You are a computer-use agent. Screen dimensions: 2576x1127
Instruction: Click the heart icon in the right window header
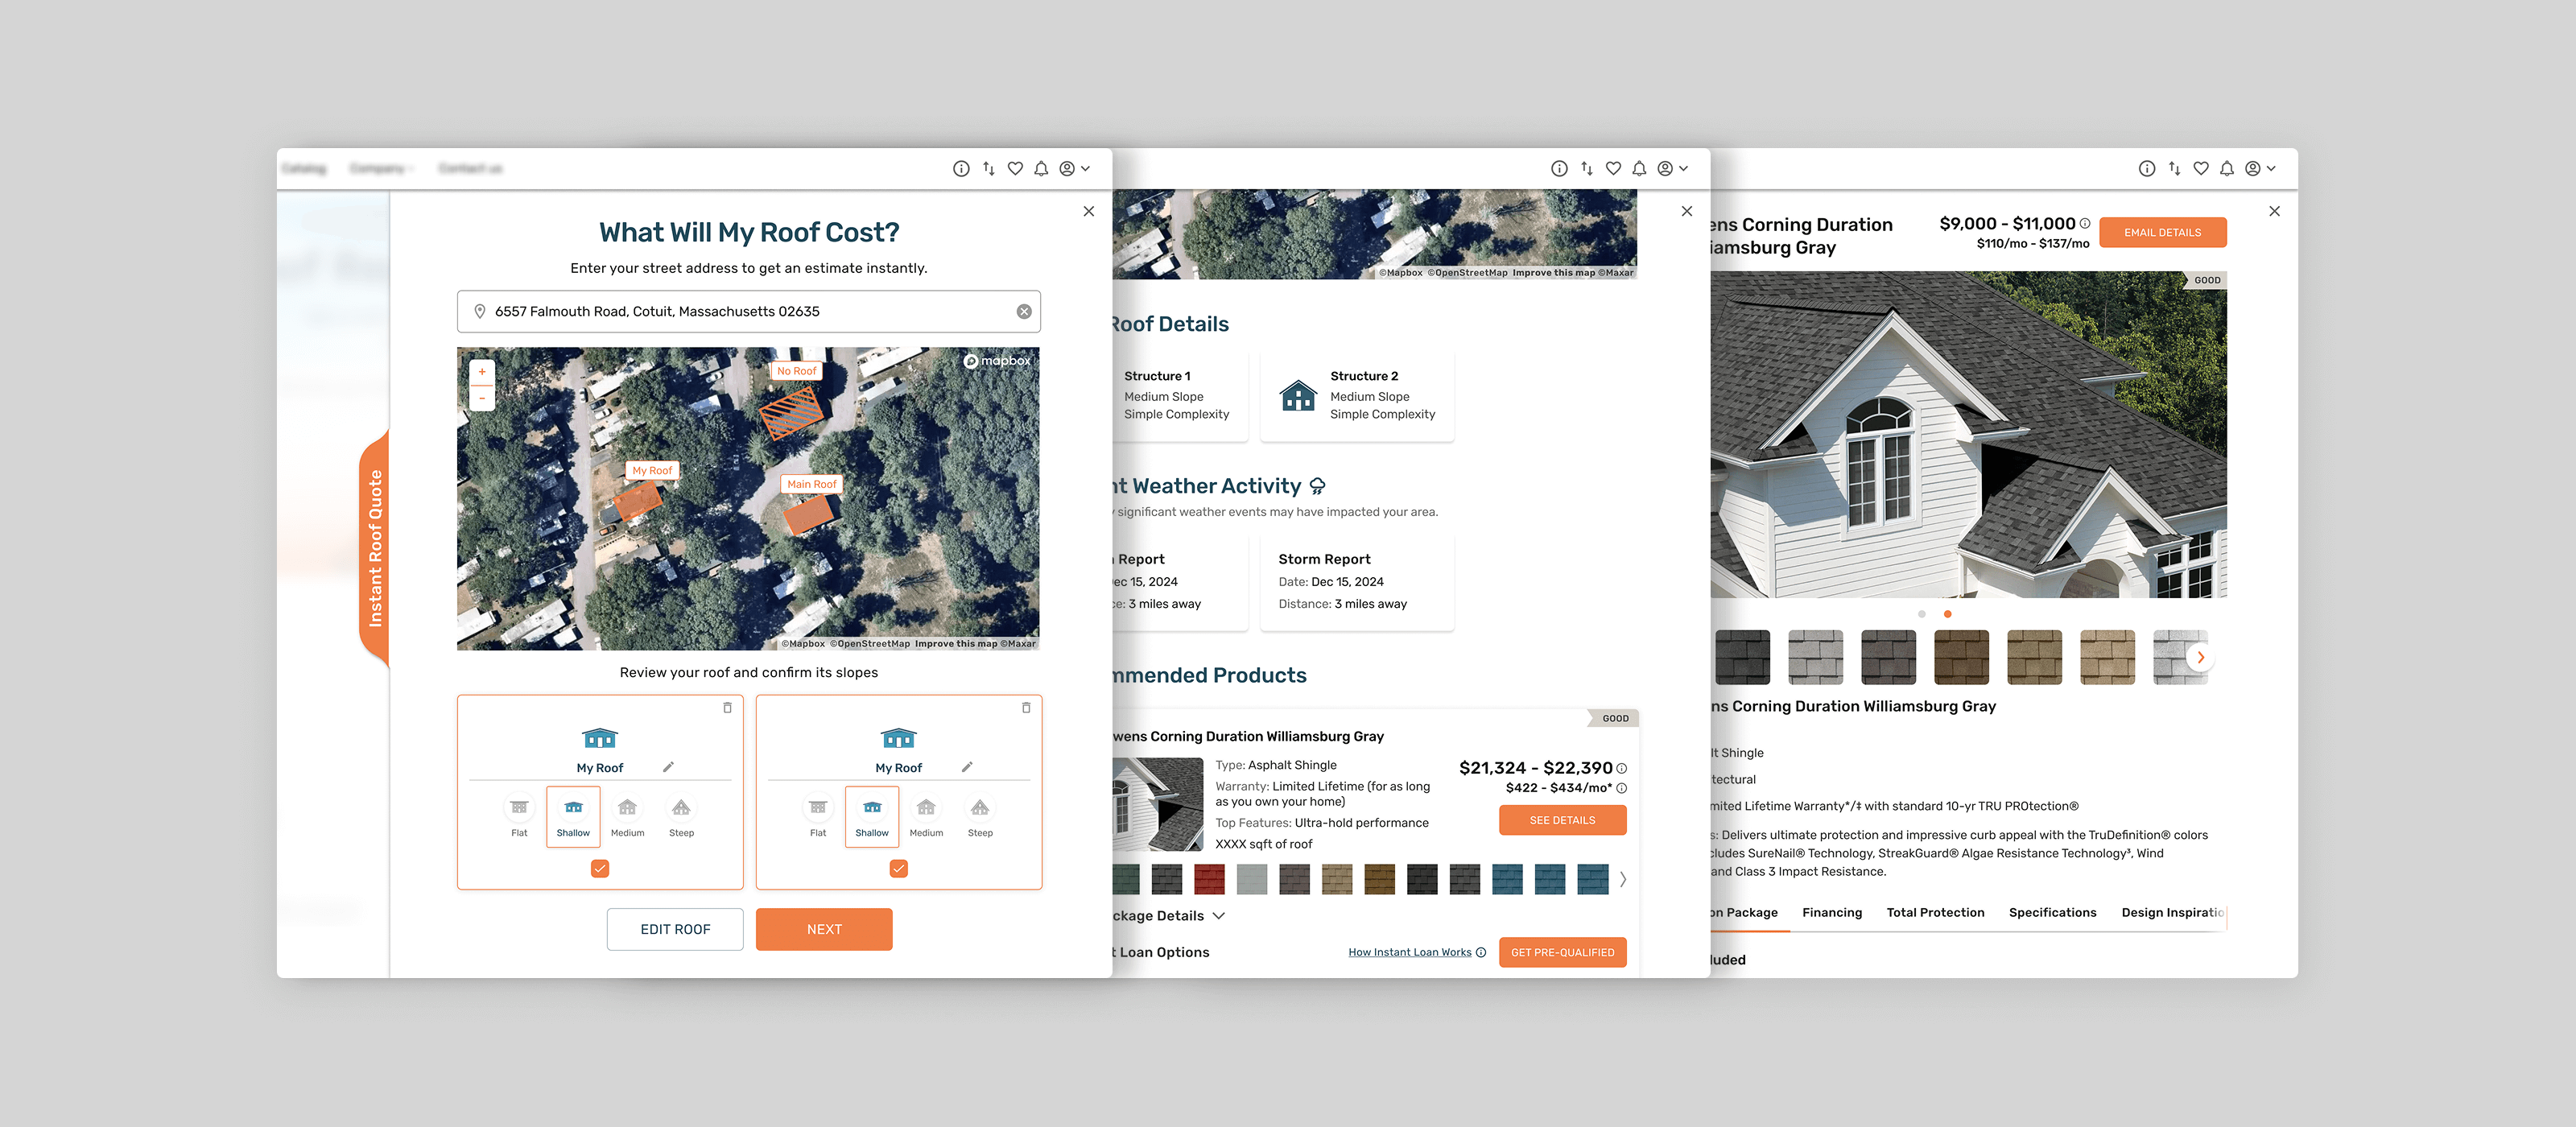click(x=2201, y=169)
